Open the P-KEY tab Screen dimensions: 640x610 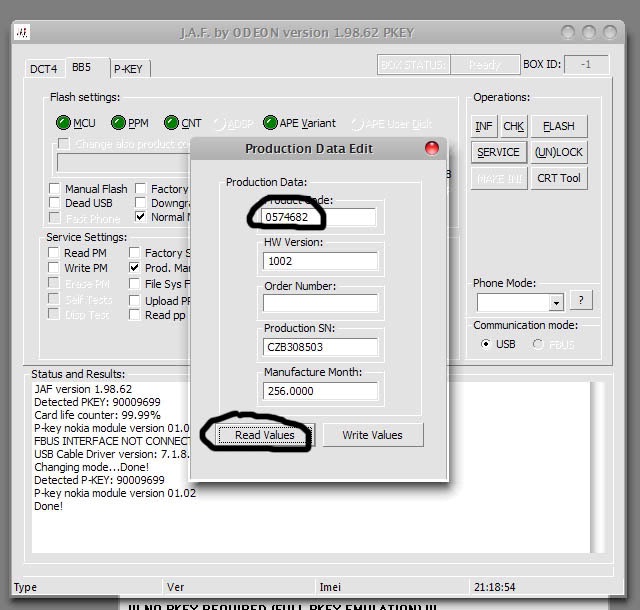[128, 69]
